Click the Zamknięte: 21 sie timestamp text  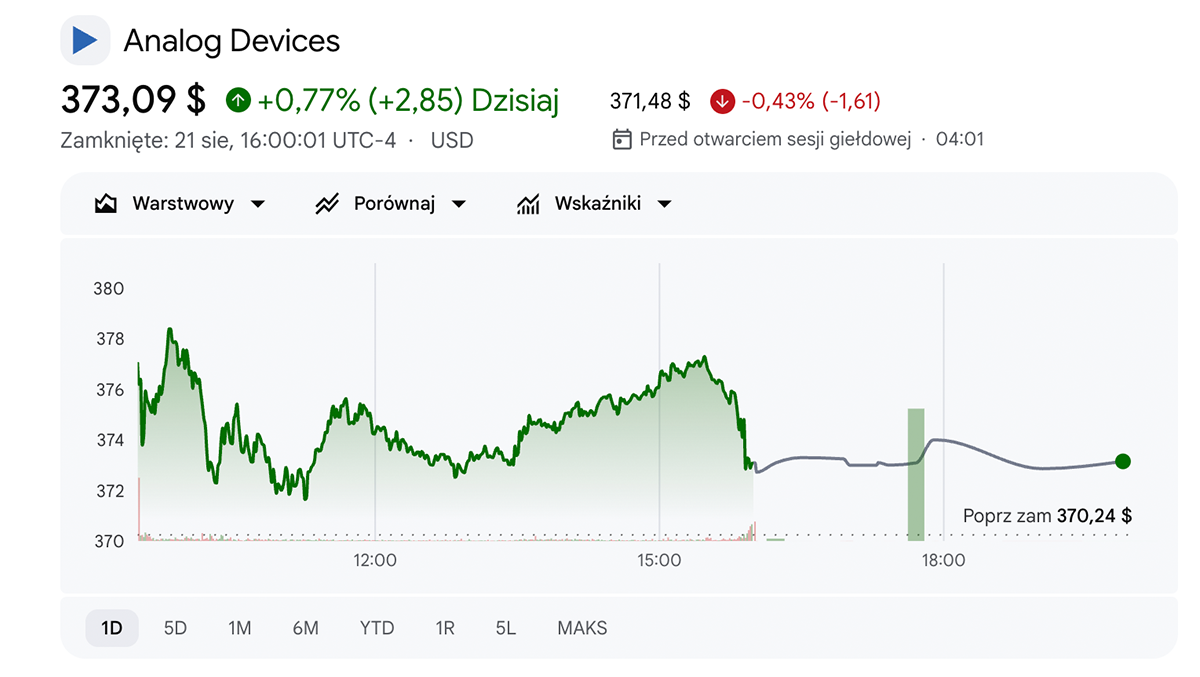tap(228, 140)
